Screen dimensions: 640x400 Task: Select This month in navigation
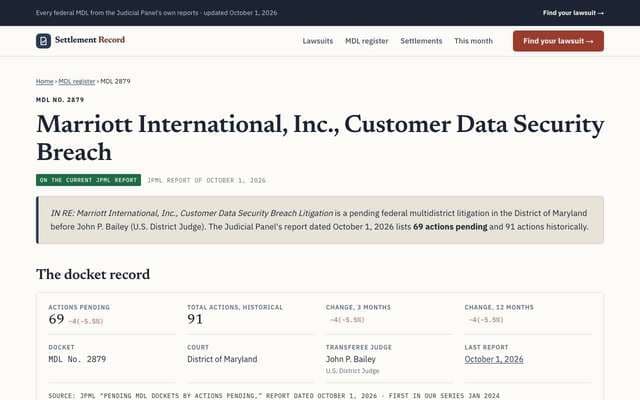point(473,41)
